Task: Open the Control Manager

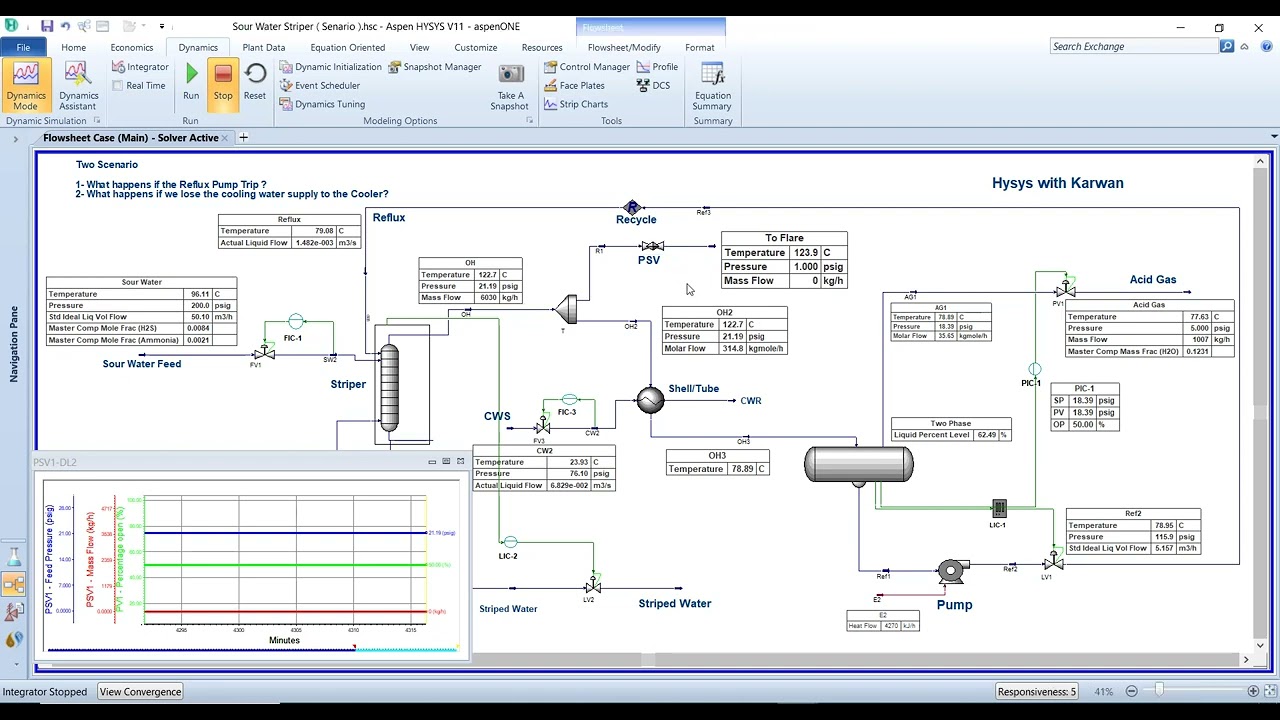Action: point(587,67)
